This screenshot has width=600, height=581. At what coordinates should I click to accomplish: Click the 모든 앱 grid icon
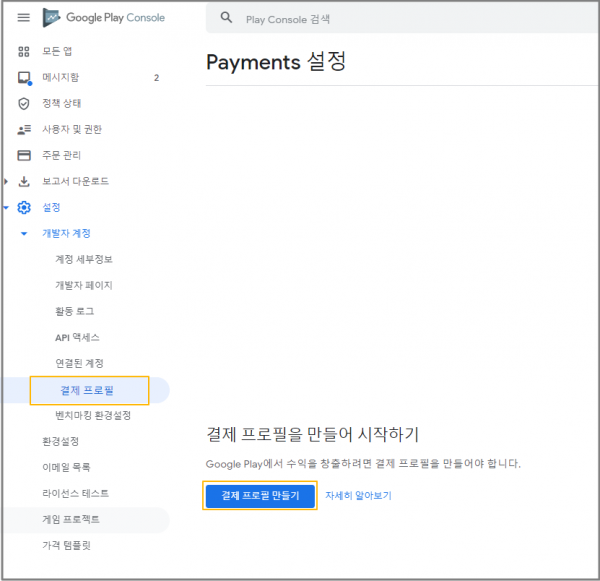coord(24,51)
